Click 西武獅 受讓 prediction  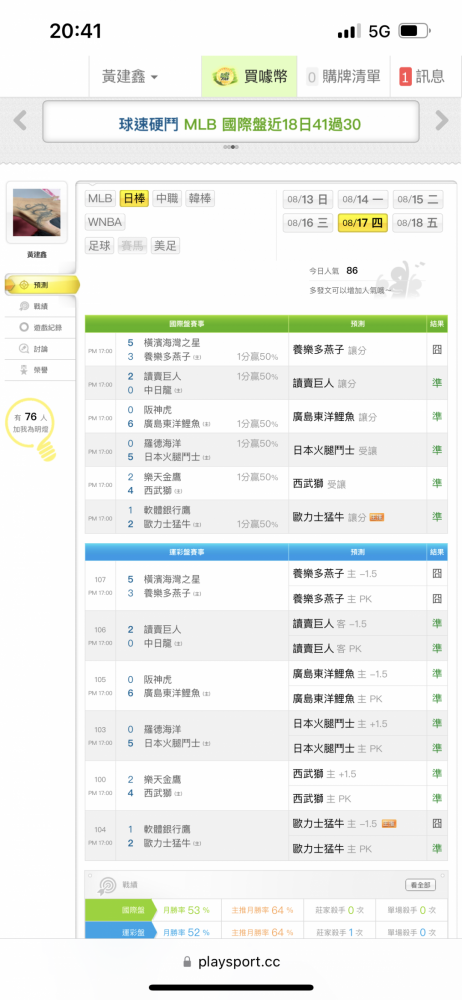click(x=319, y=484)
